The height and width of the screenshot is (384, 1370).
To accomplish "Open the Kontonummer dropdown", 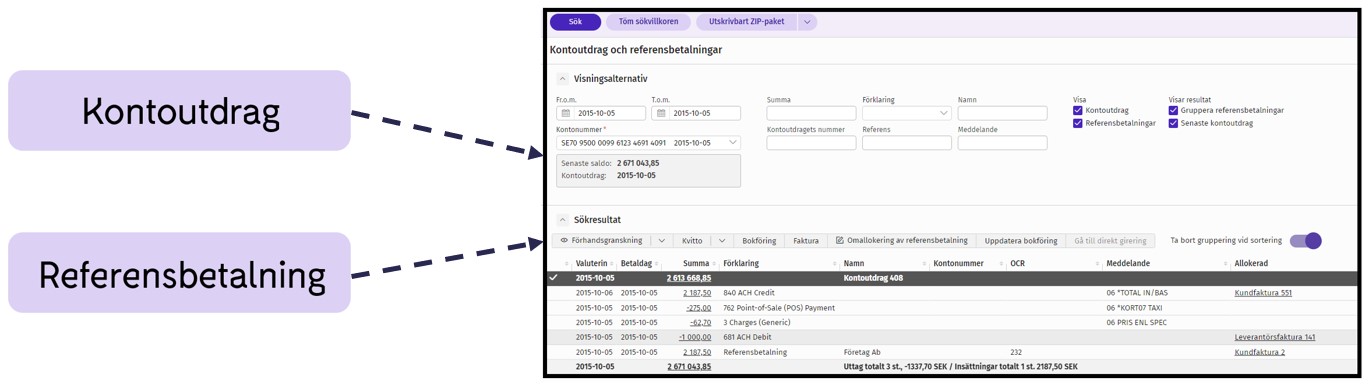I will 733,143.
